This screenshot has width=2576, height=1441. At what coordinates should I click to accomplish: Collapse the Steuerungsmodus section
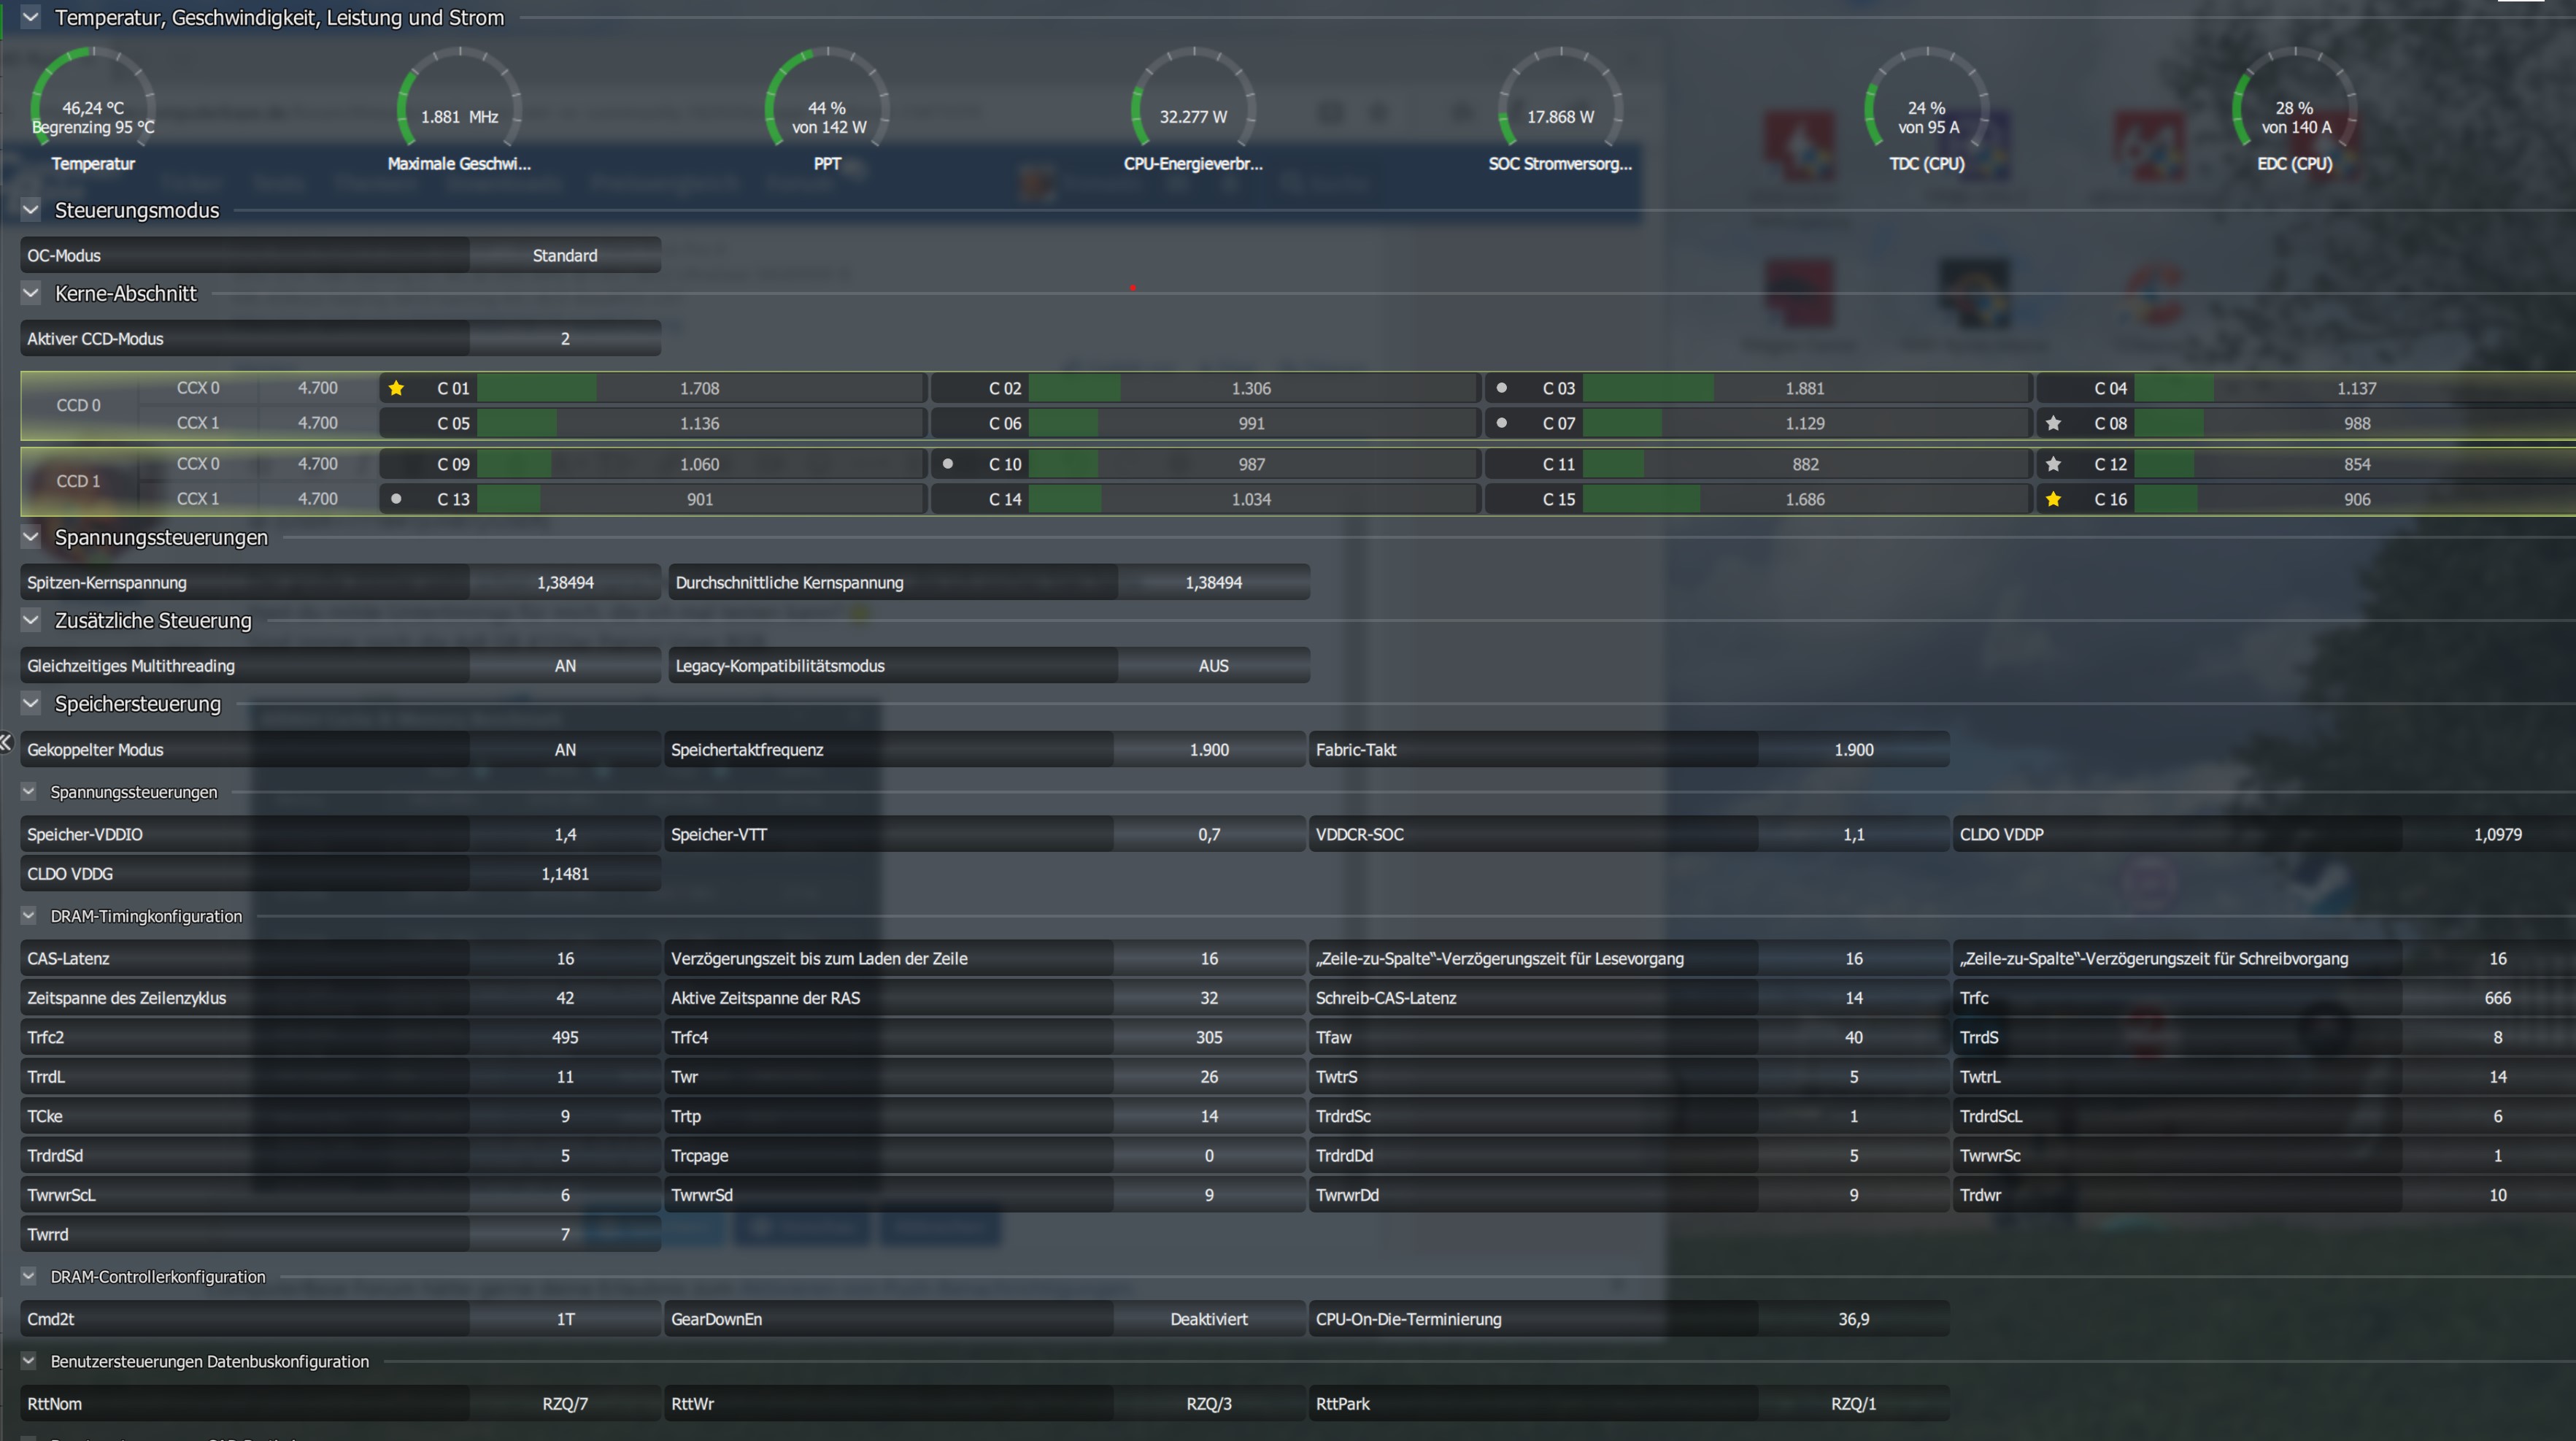coord(31,210)
